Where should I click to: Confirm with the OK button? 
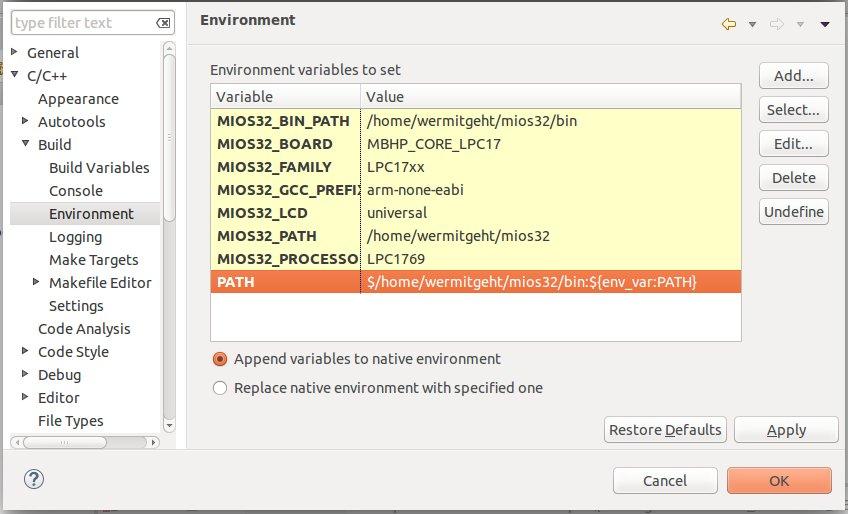(779, 480)
